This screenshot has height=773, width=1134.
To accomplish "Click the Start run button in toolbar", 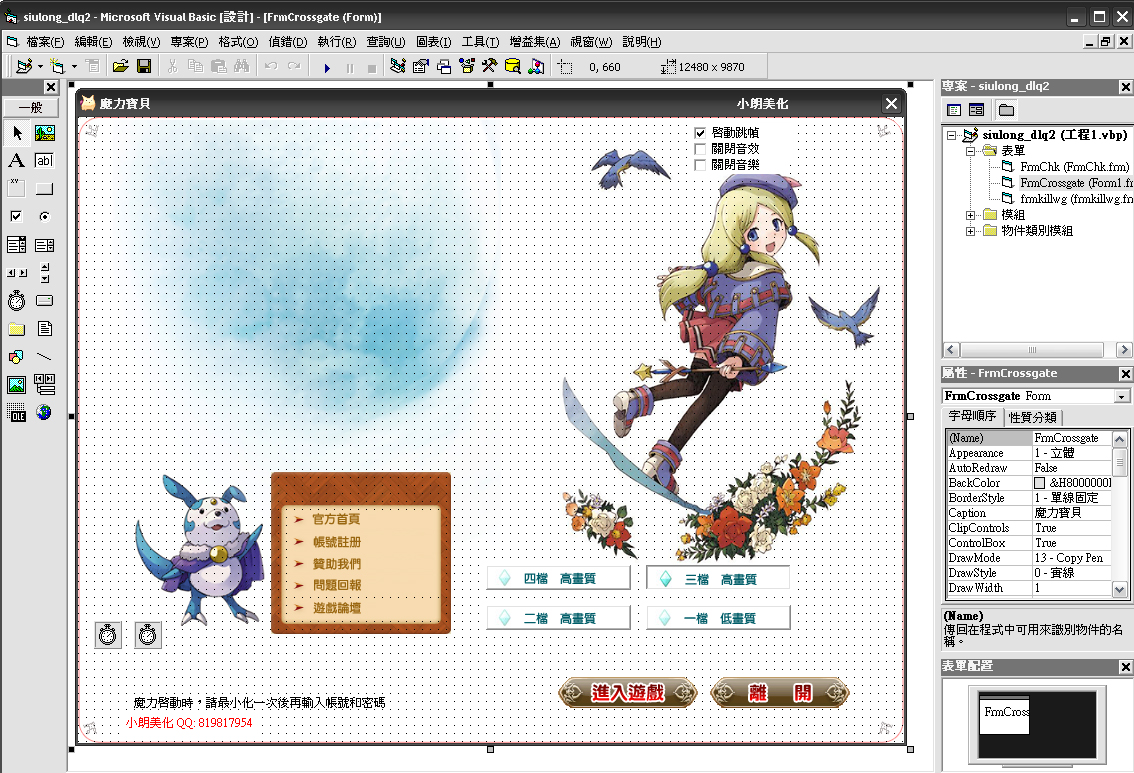I will 327,67.
